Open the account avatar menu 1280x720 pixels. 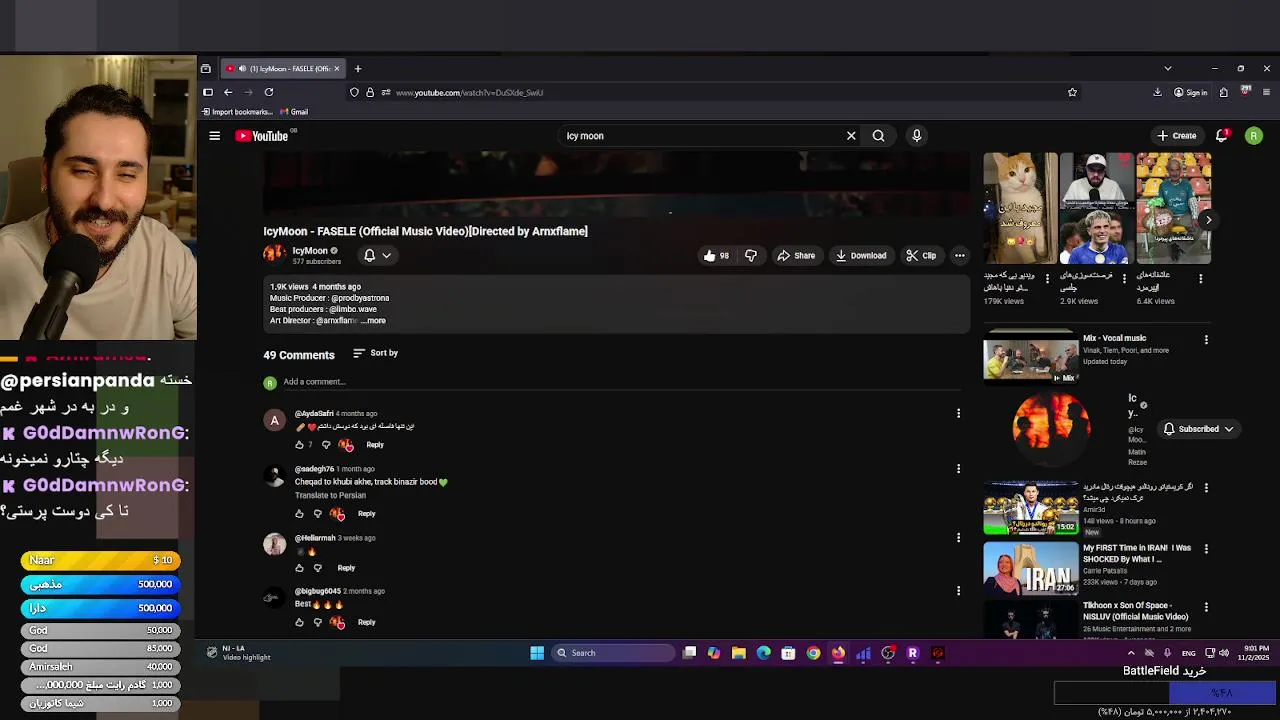coord(1253,136)
